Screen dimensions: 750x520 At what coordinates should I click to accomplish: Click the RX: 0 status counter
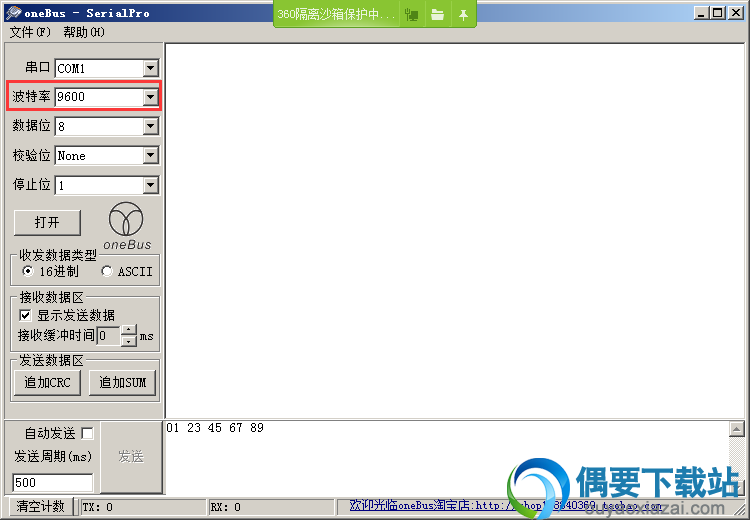pos(272,507)
